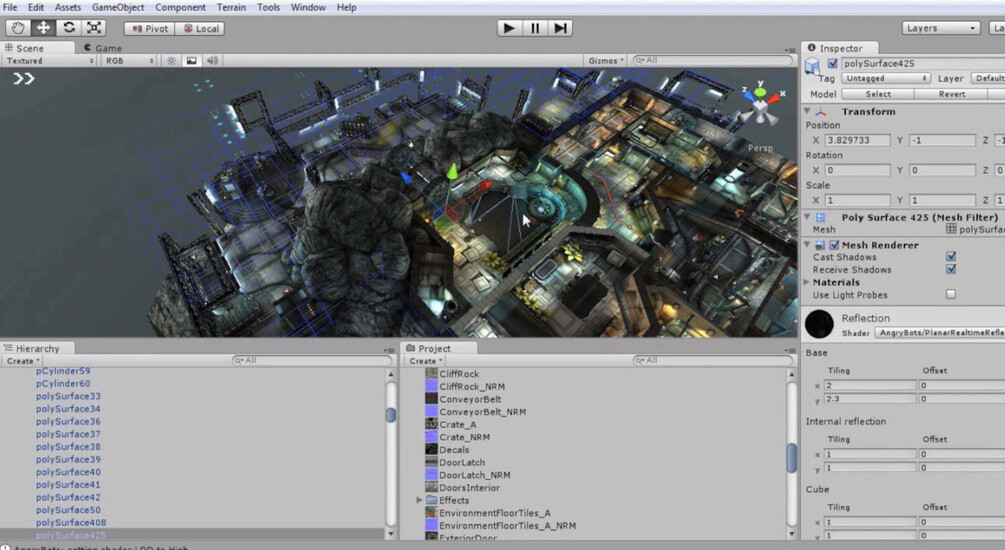Click the Crate_A texture icon
Image resolution: width=1005 pixels, height=550 pixels.
click(x=431, y=424)
